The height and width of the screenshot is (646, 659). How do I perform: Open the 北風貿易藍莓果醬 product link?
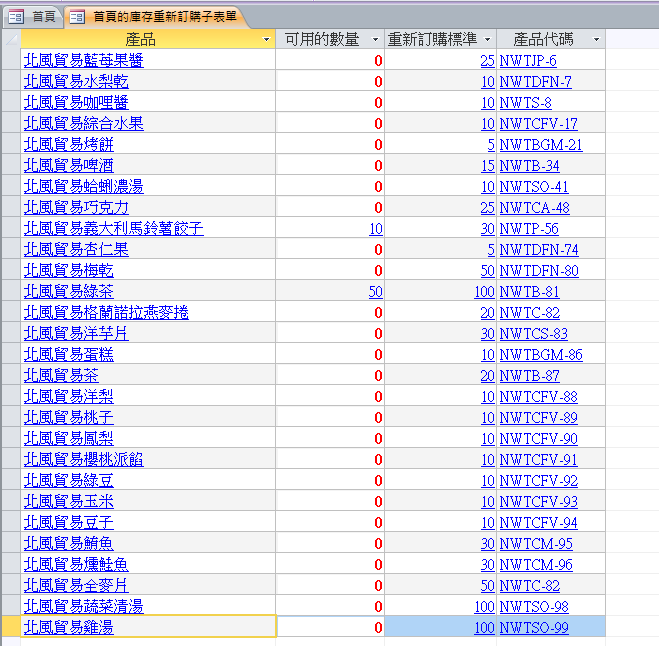click(x=84, y=61)
